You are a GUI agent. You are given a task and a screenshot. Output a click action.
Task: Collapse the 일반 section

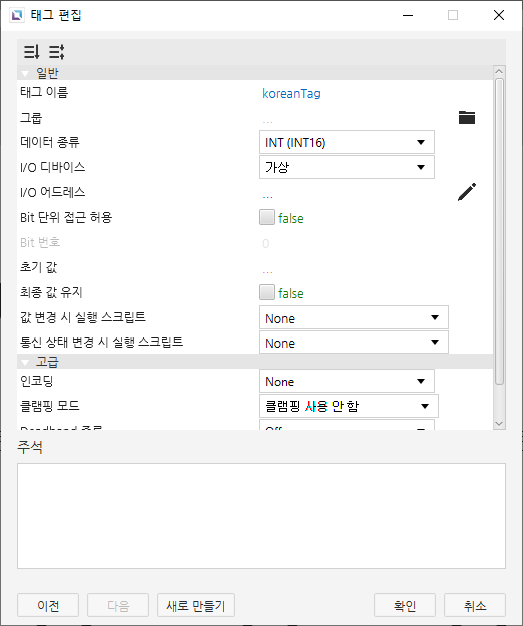[25, 73]
